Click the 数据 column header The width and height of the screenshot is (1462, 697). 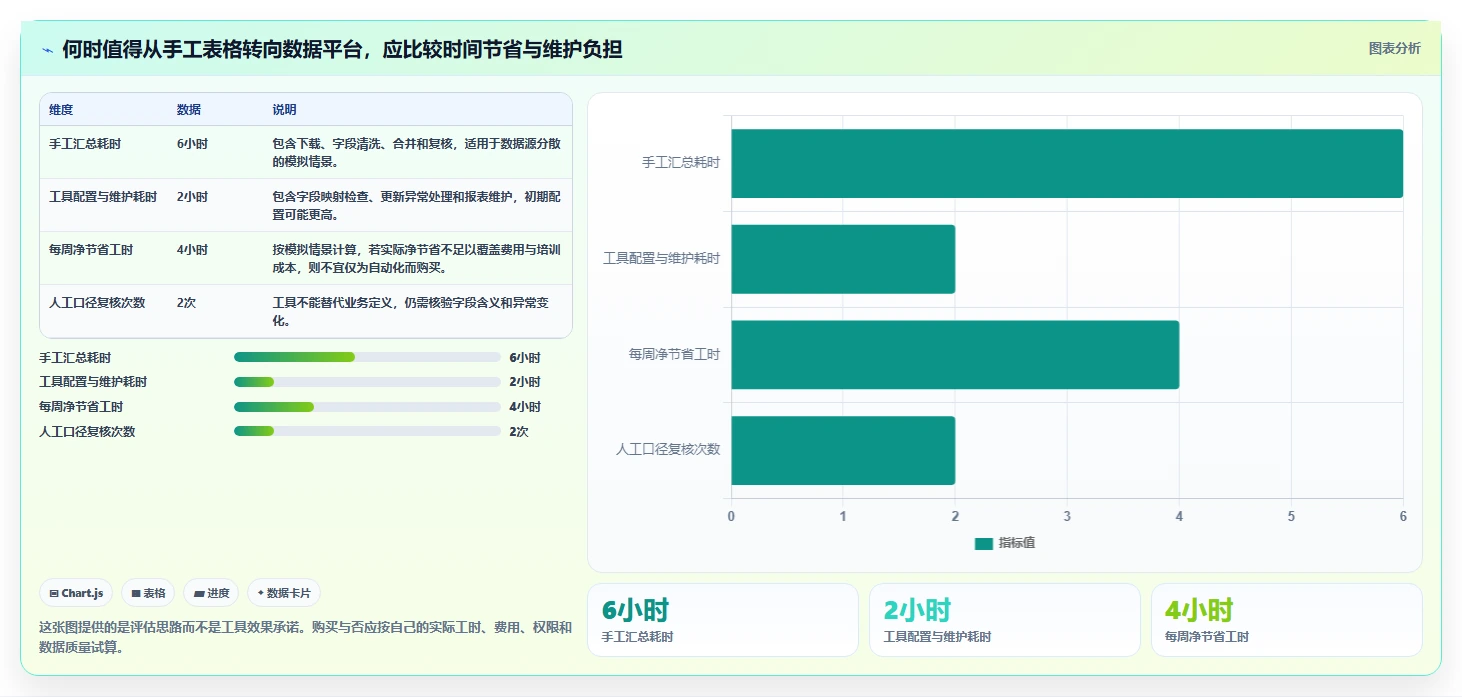point(189,110)
